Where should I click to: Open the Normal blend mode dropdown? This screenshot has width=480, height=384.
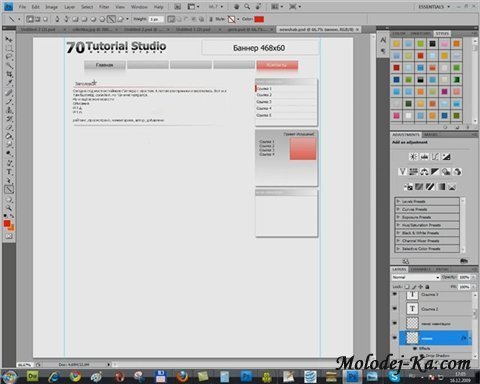tap(416, 277)
